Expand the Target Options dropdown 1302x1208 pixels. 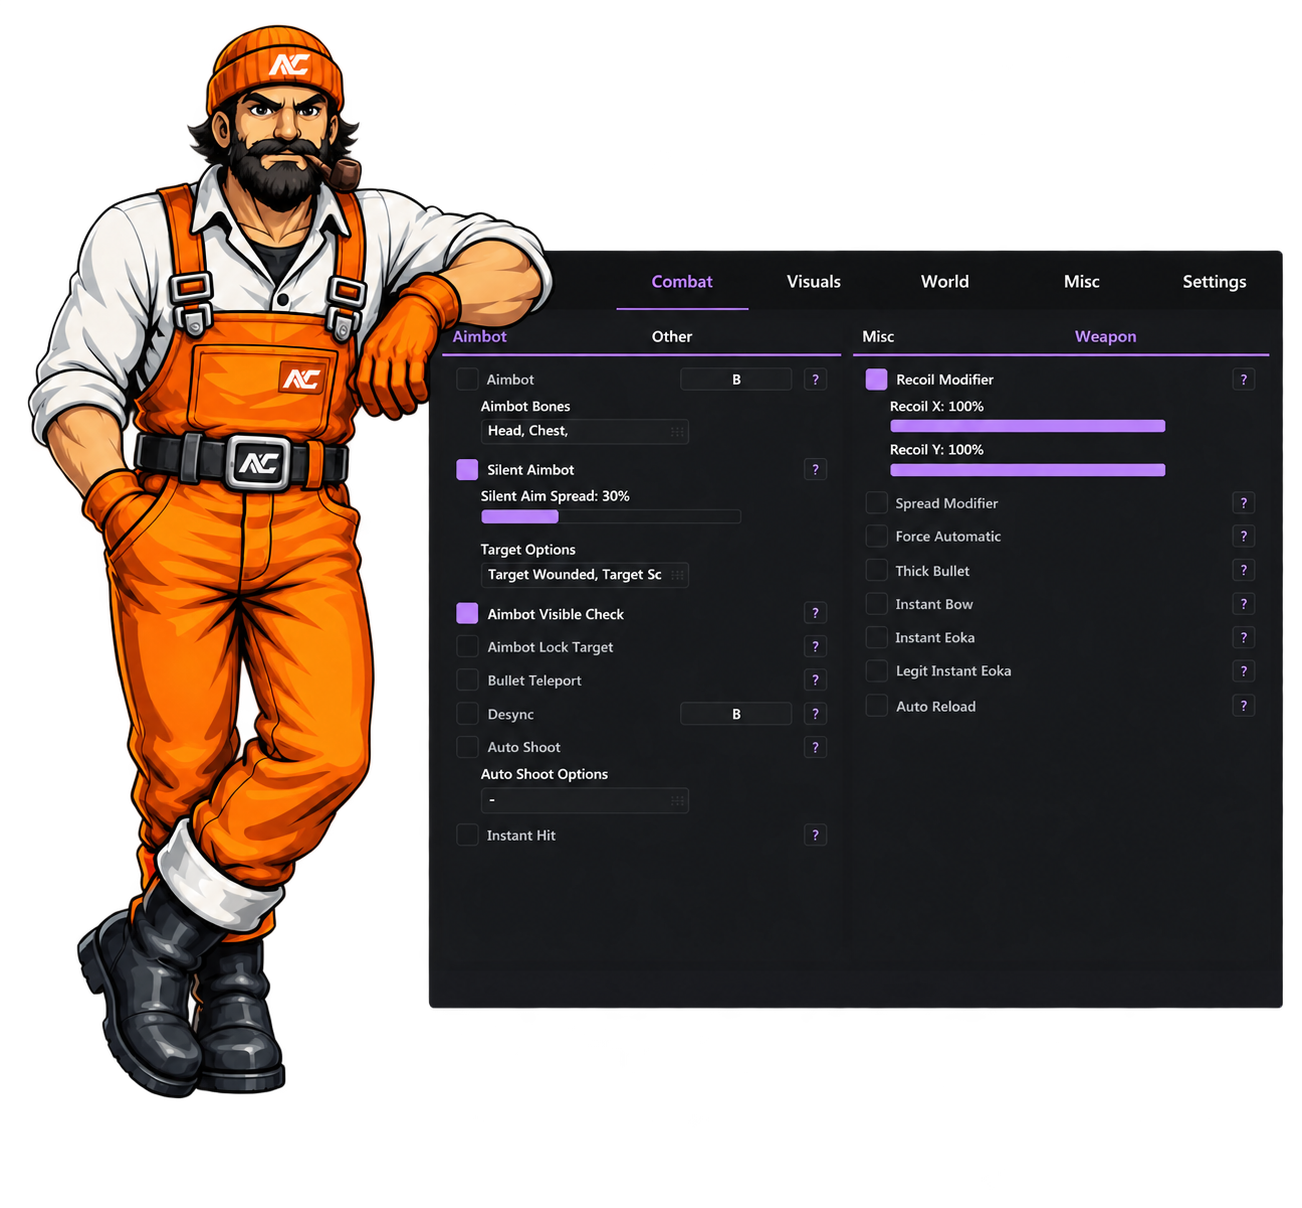(x=585, y=575)
